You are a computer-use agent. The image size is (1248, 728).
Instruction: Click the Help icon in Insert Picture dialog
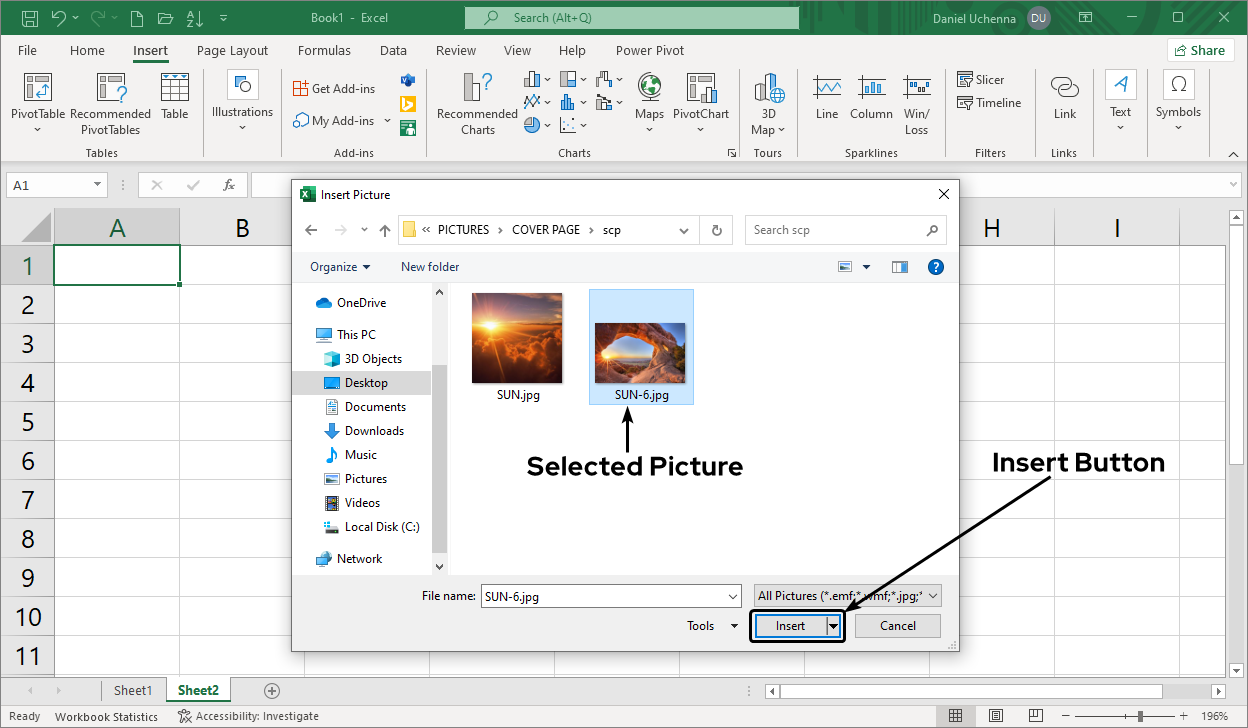[935, 267]
